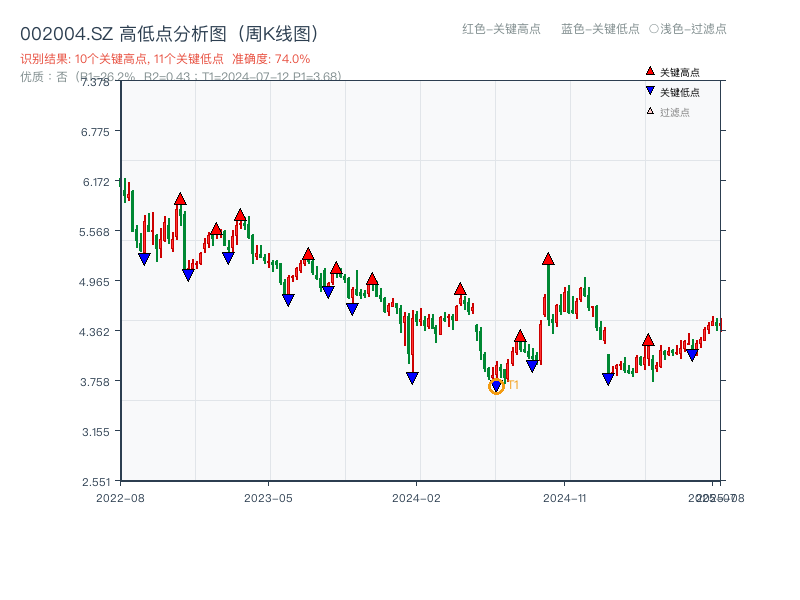Click the last blue key-low triangle on the chart

692,355
